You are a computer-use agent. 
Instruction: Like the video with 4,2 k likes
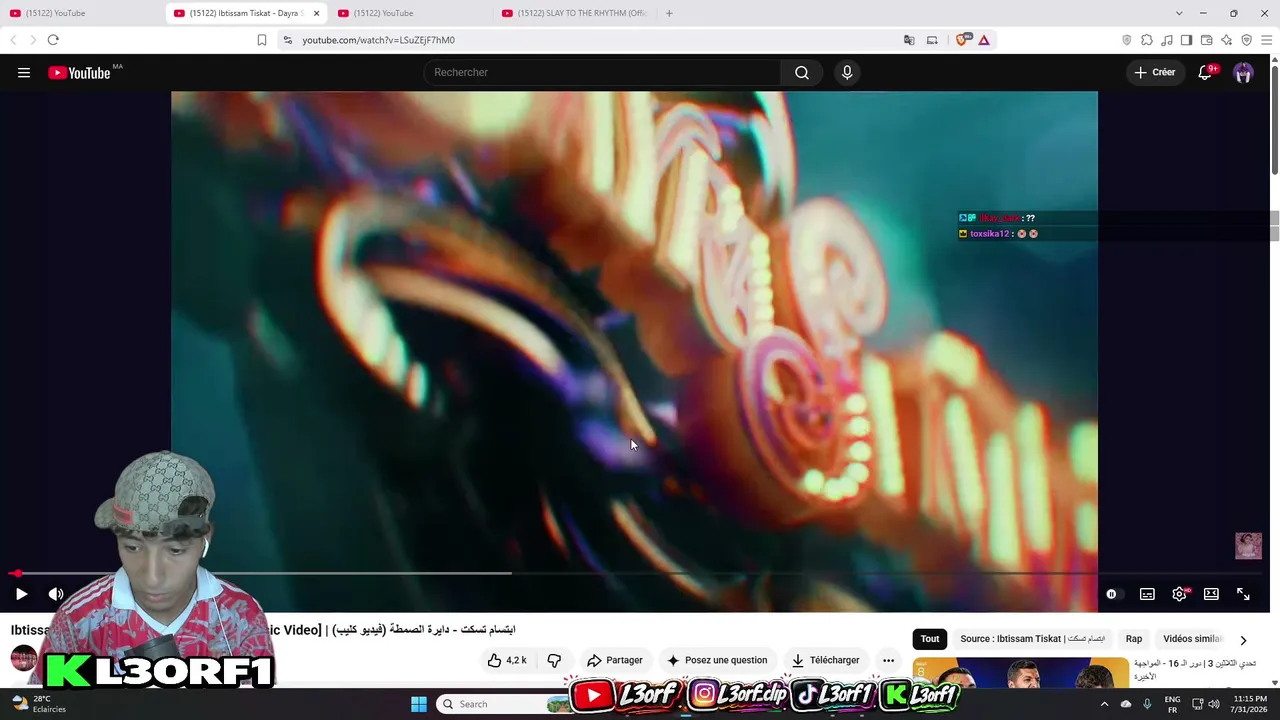click(507, 660)
